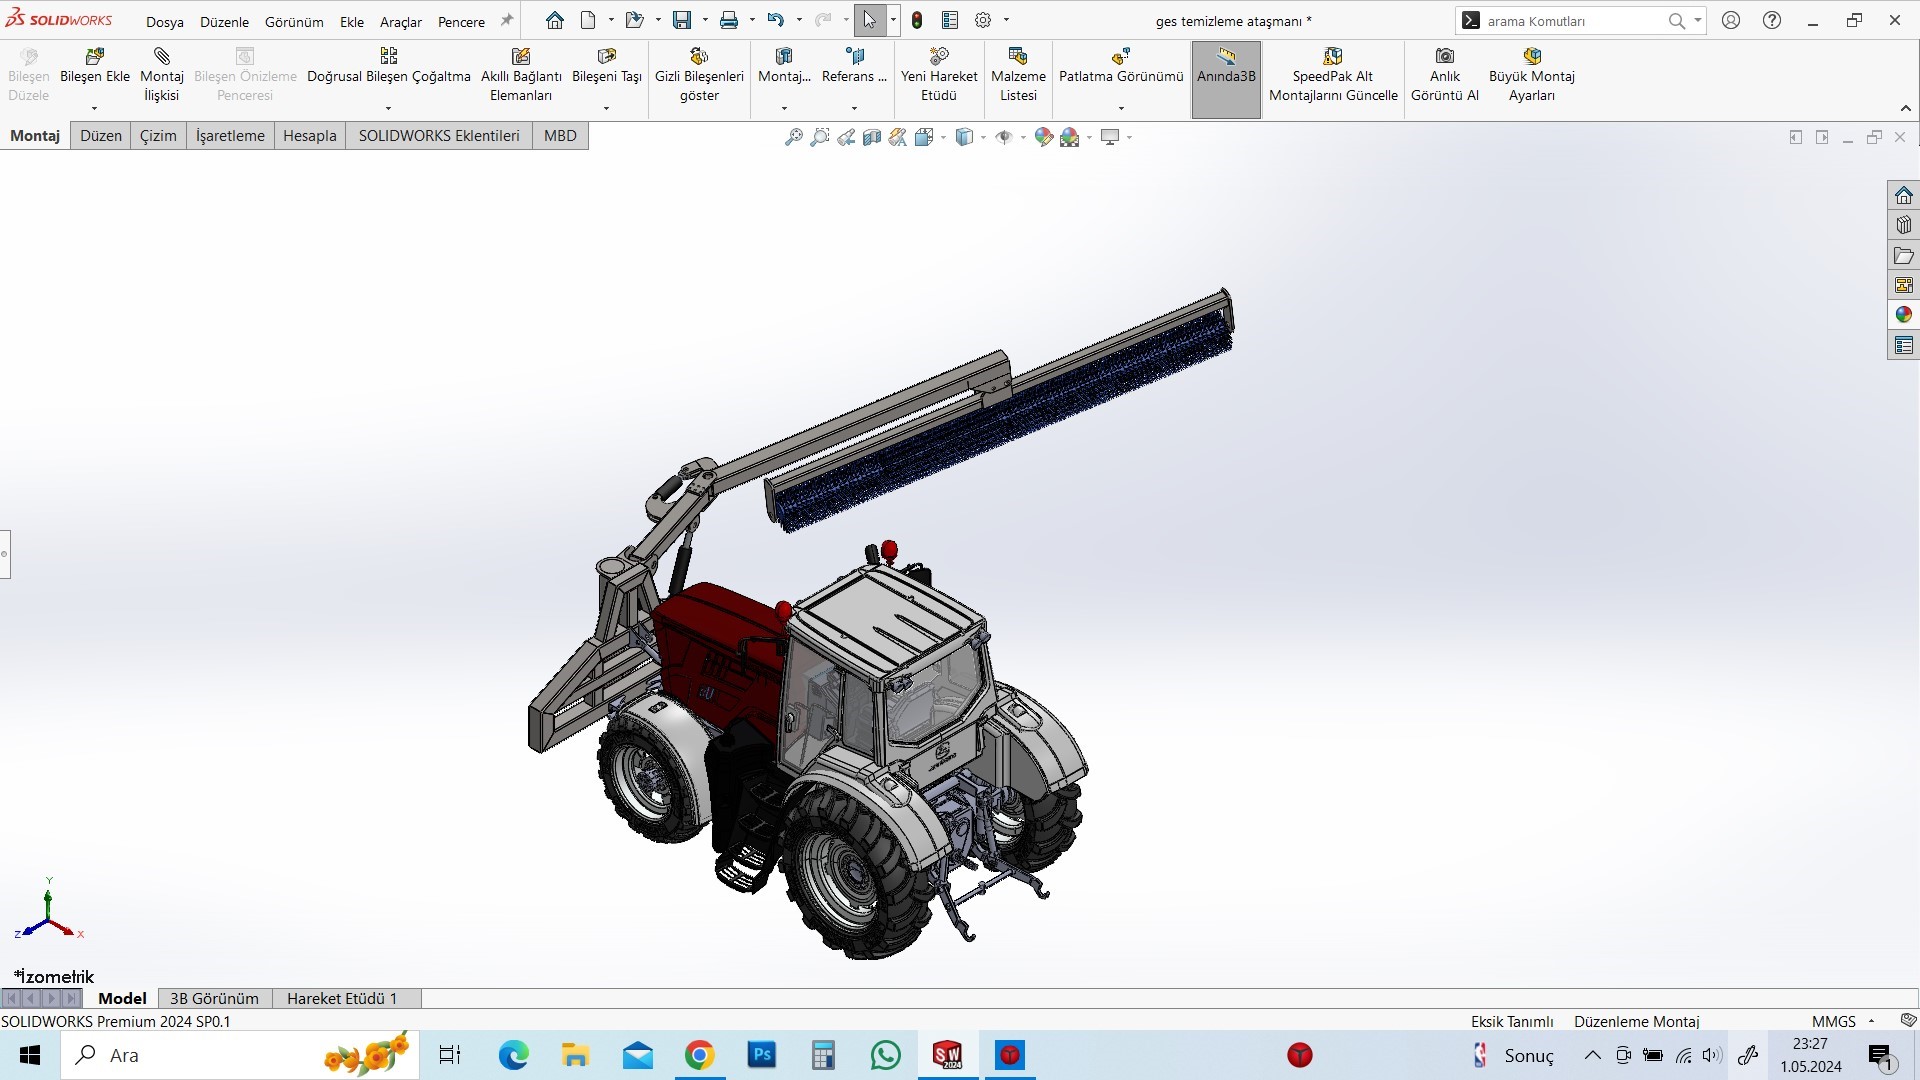Expand the Save button dropdown arrow
Screen dimensions: 1920x1080
click(705, 20)
